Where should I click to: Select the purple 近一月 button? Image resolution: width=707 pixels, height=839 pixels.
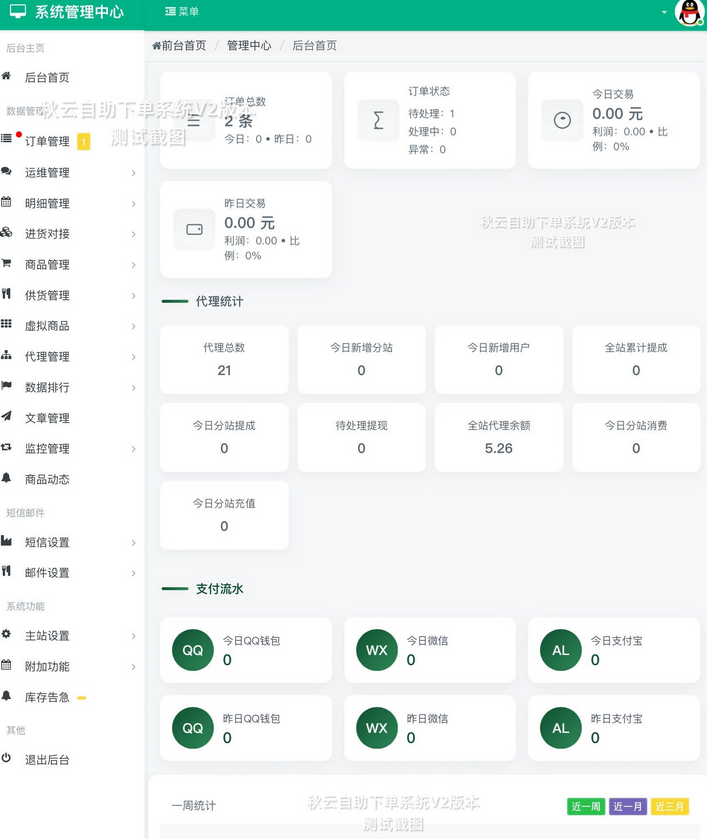pyautogui.click(x=628, y=806)
